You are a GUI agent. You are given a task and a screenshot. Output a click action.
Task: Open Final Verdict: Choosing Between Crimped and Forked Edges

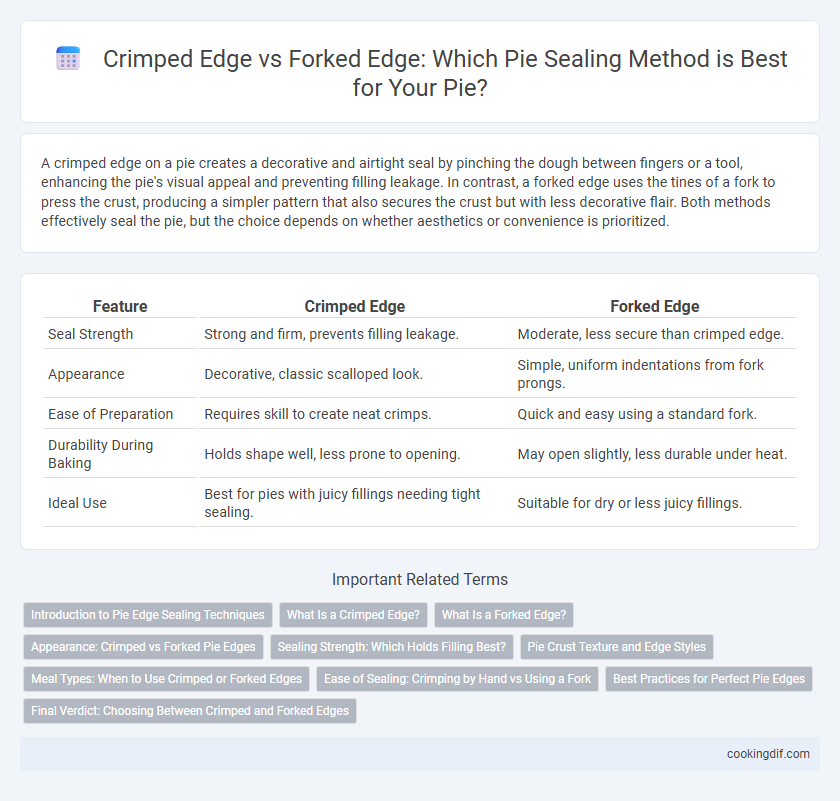[x=190, y=711]
